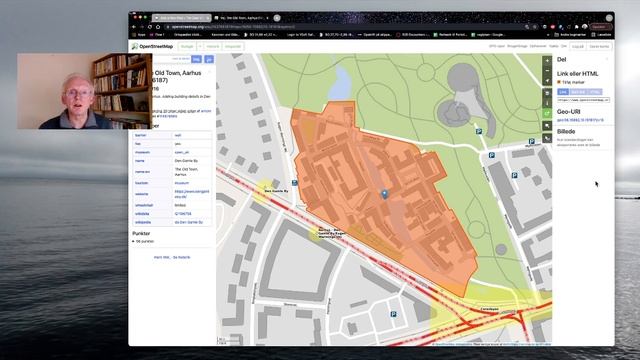The width and height of the screenshot is (640, 360).
Task: Click the Log på button
Action: (x=578, y=47)
